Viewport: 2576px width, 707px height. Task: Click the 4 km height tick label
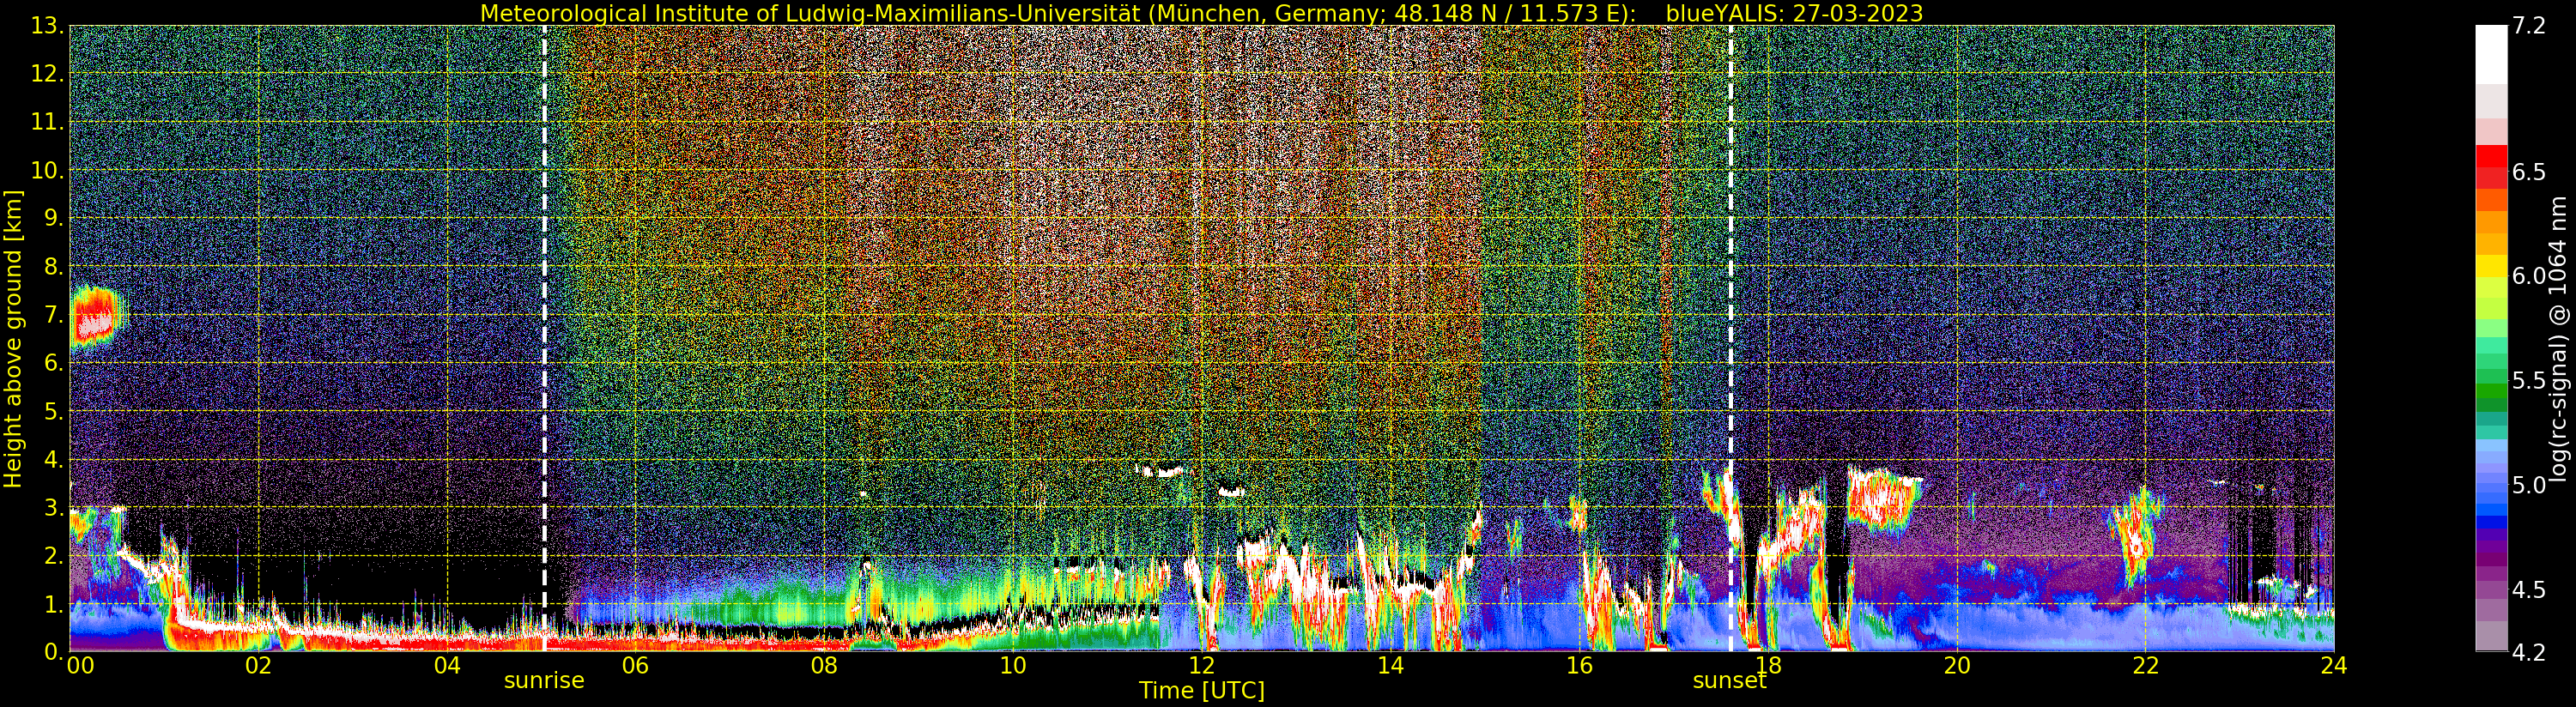coord(55,460)
